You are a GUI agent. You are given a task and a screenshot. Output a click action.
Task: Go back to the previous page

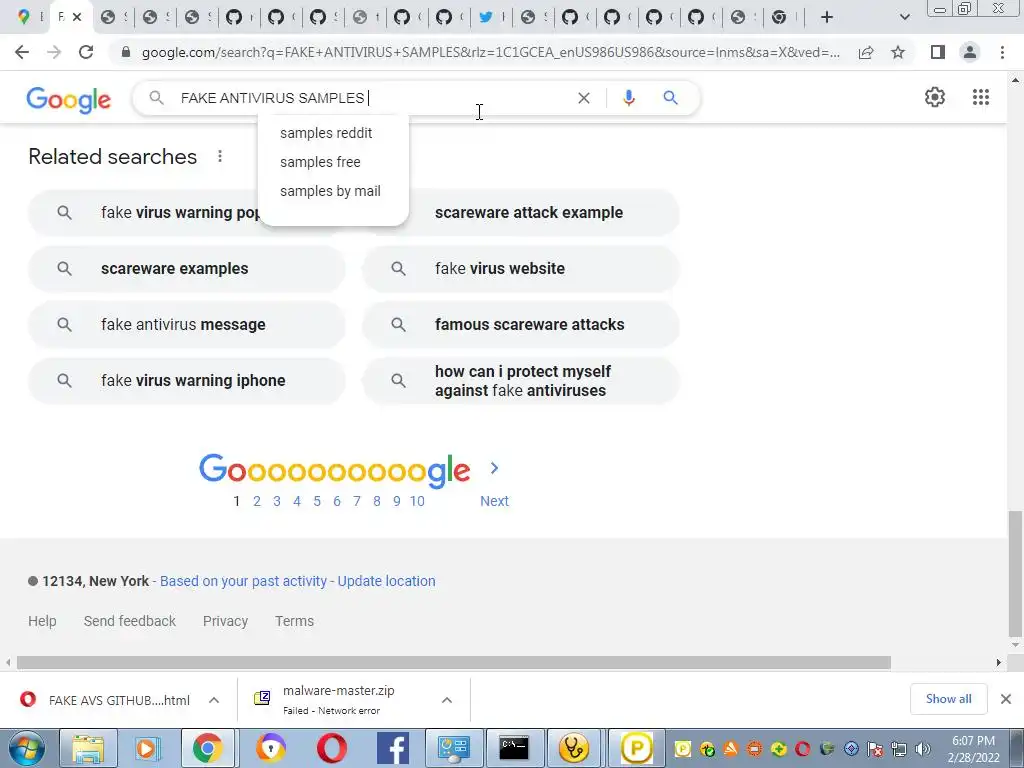click(22, 52)
